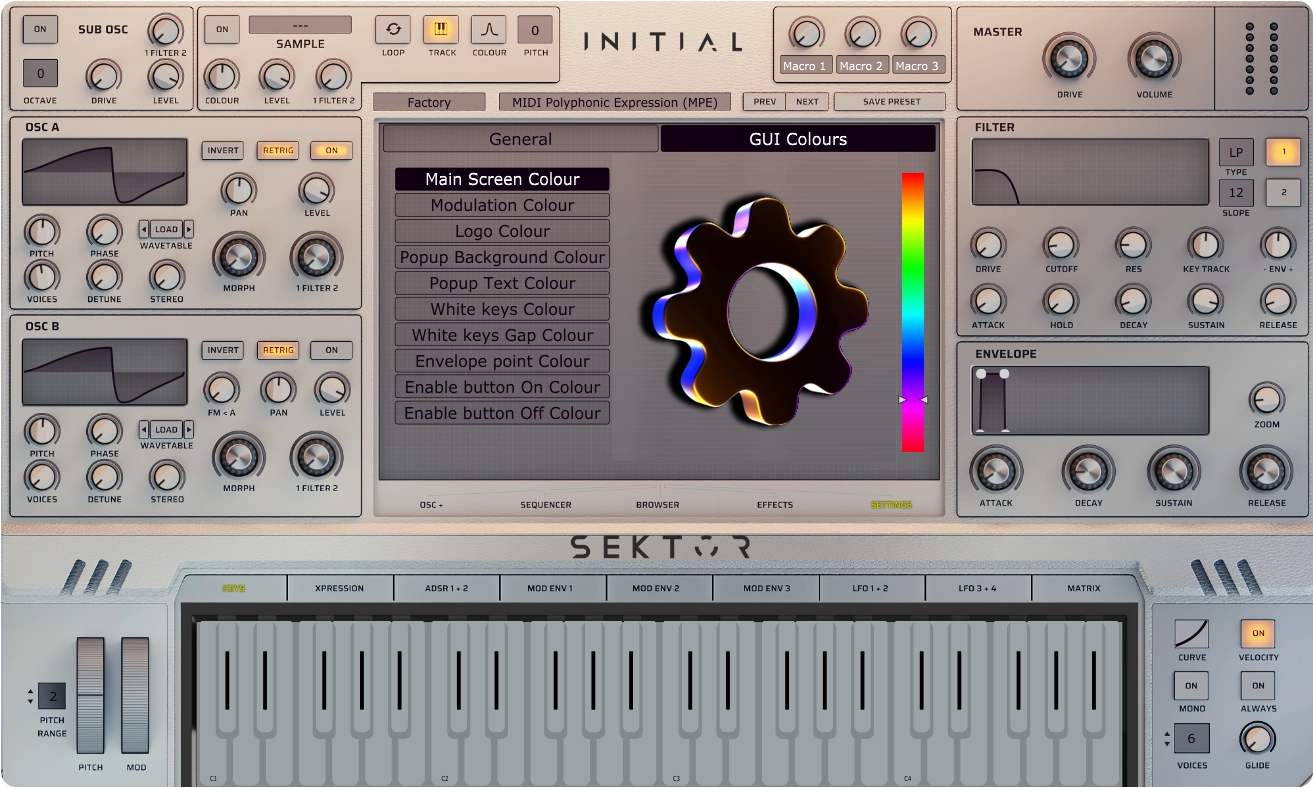
Task: Click the Envelope Attack knob
Action: click(x=996, y=471)
